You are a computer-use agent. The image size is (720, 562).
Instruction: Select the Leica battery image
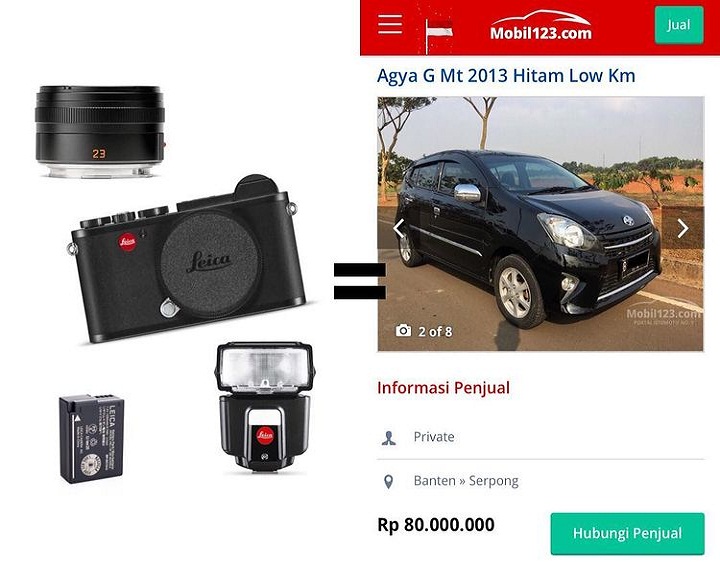[x=91, y=438]
